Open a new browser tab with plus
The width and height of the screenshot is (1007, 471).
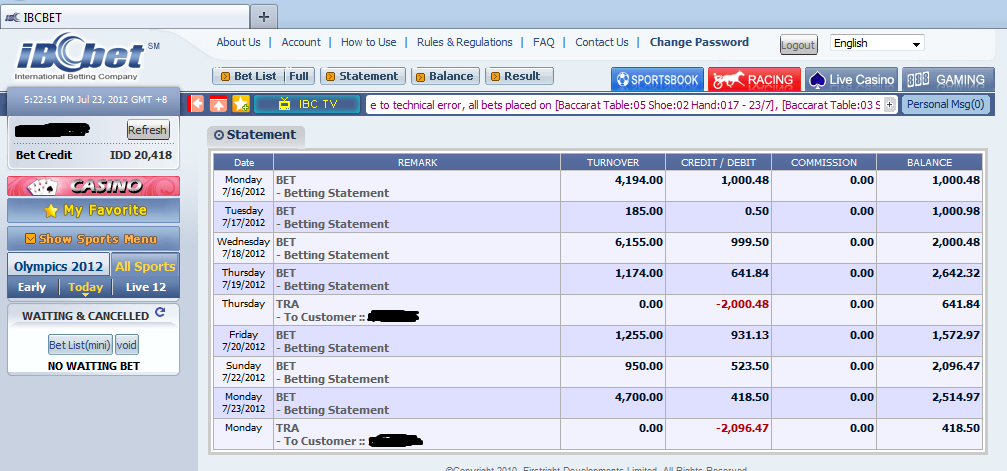tap(264, 17)
